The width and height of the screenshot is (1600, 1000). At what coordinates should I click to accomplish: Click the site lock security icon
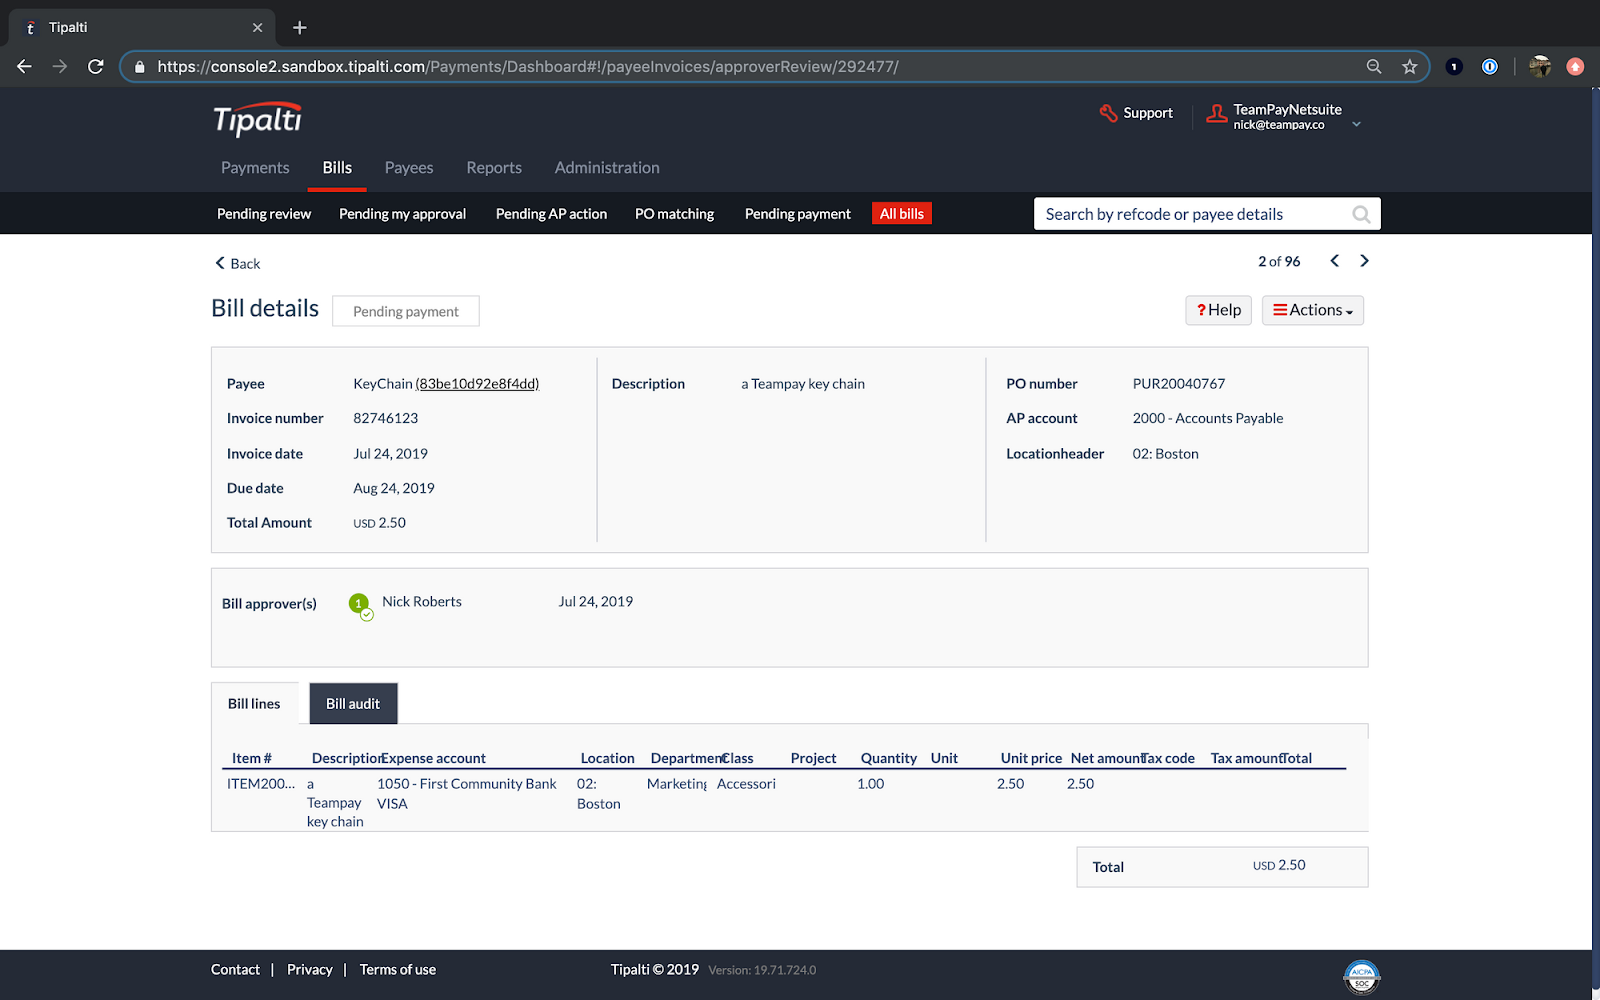click(140, 67)
